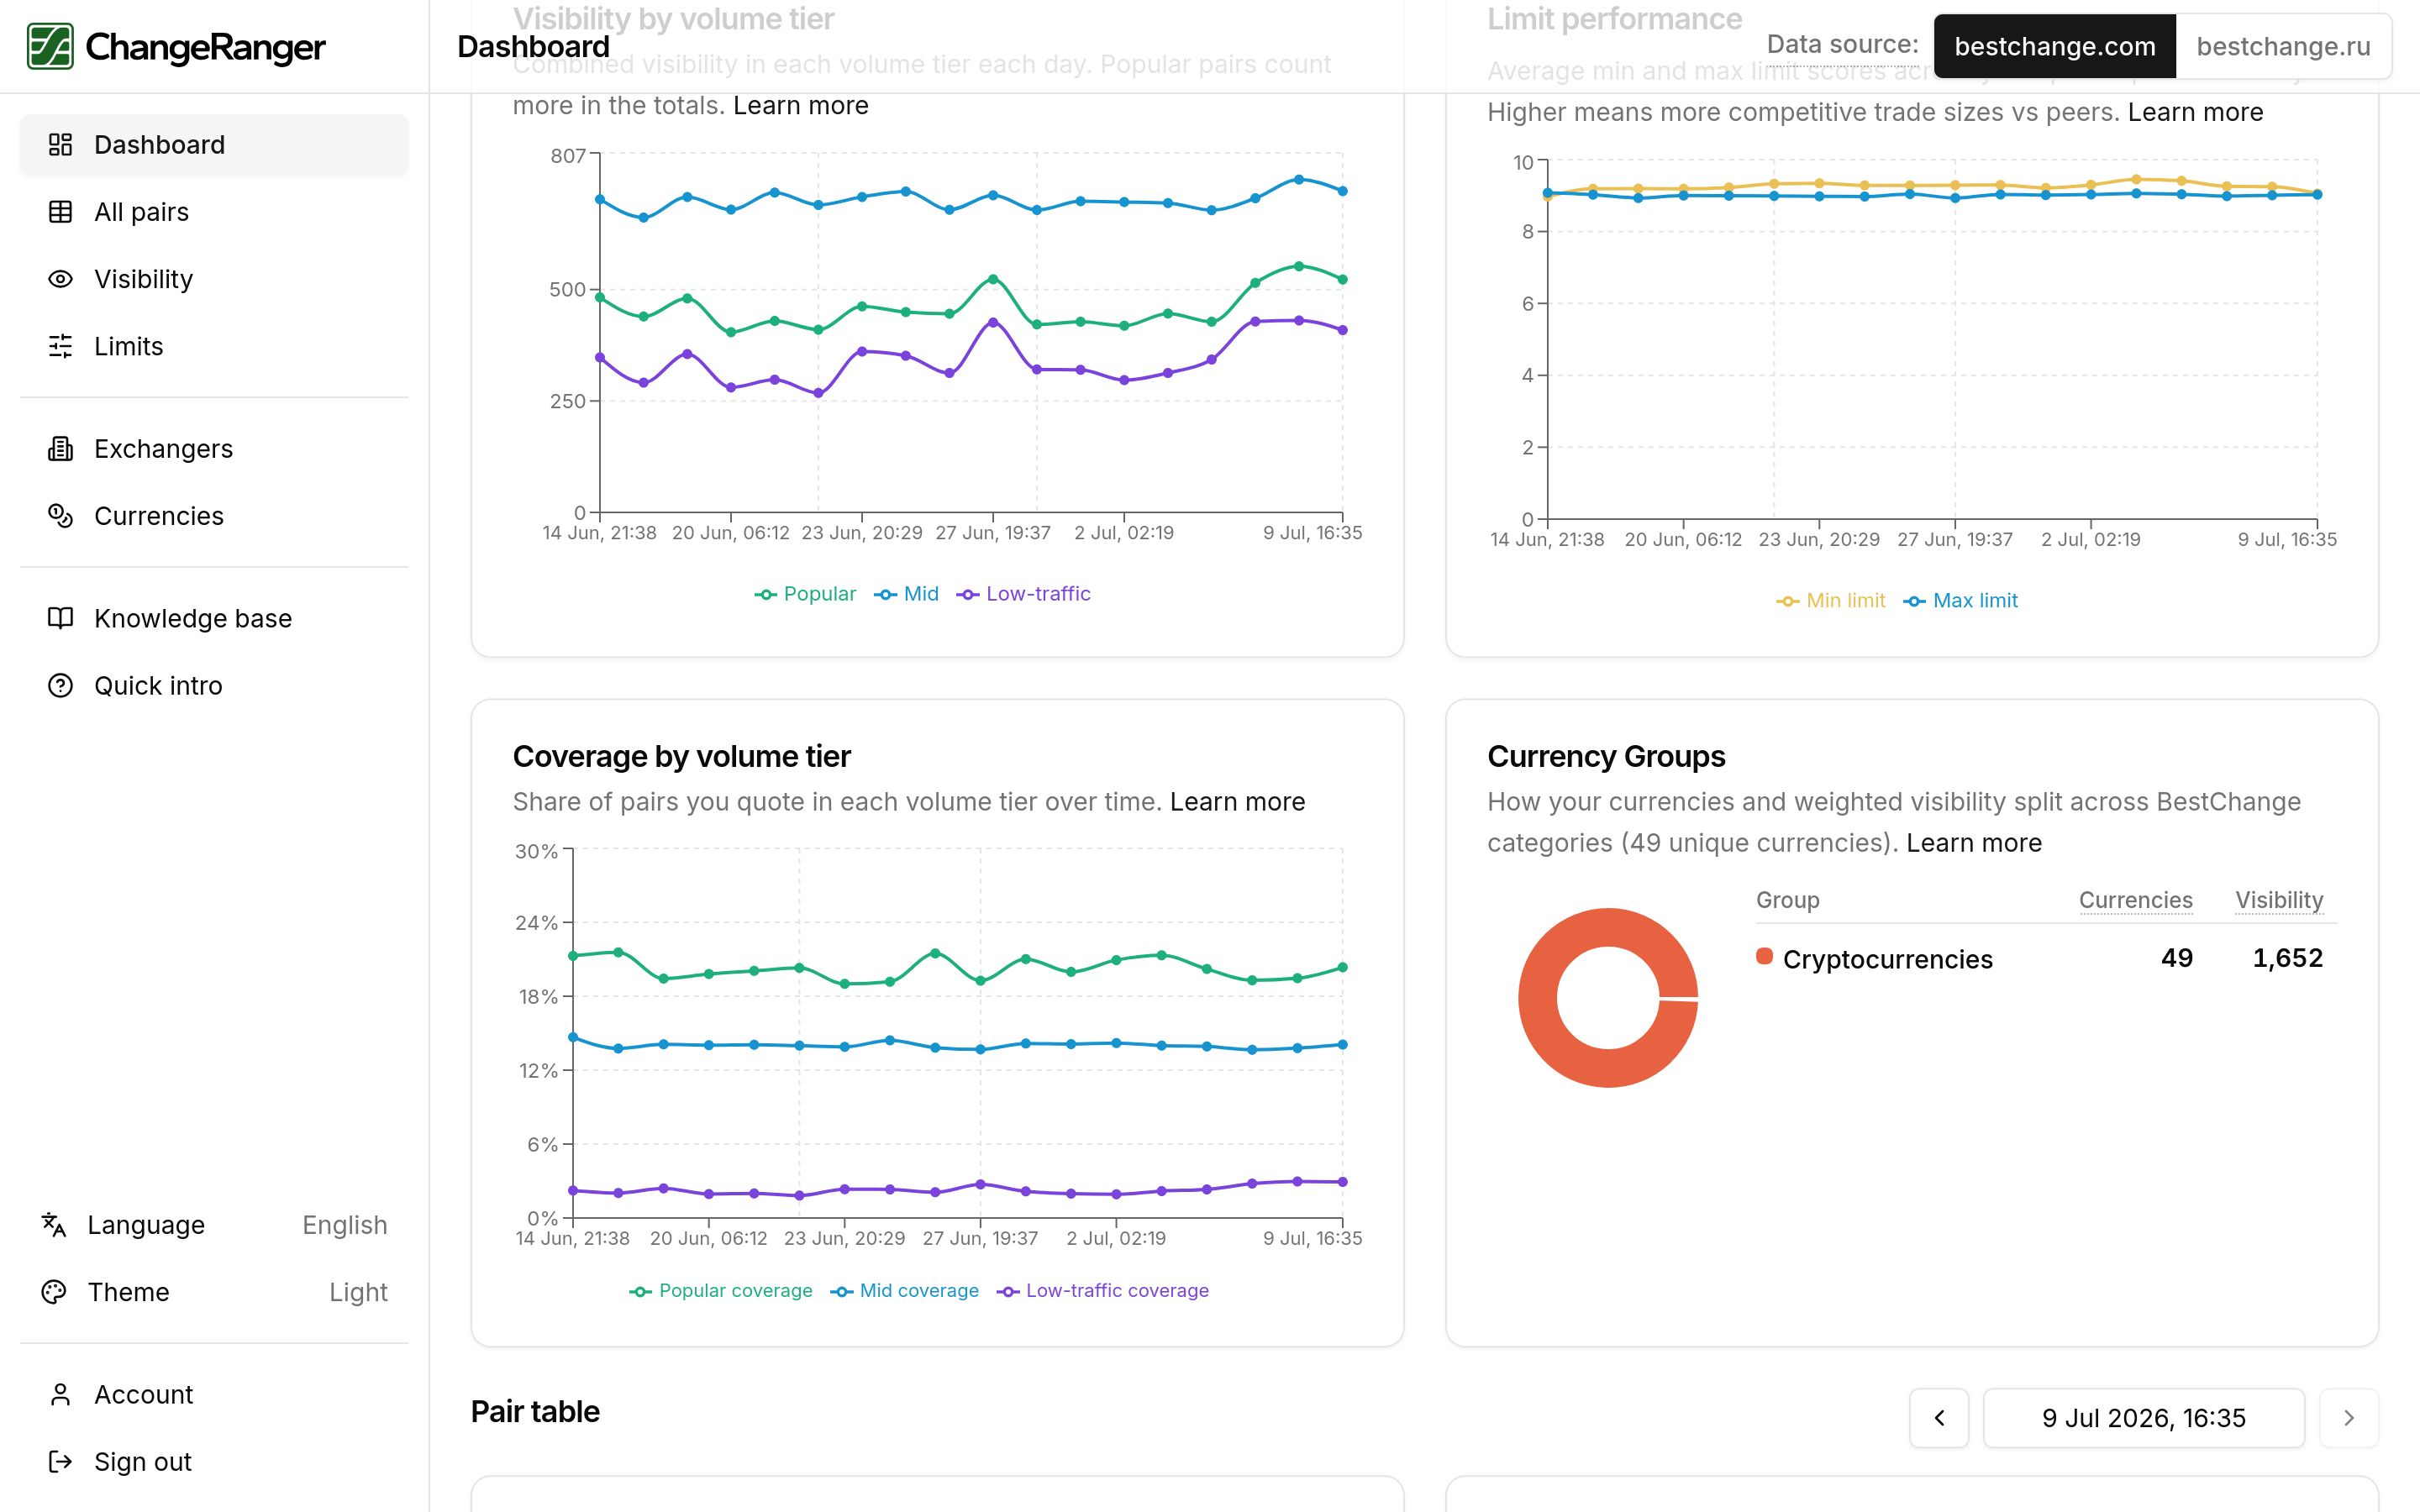The image size is (2420, 1512).
Task: Click the Knowledge base book icon
Action: [61, 618]
